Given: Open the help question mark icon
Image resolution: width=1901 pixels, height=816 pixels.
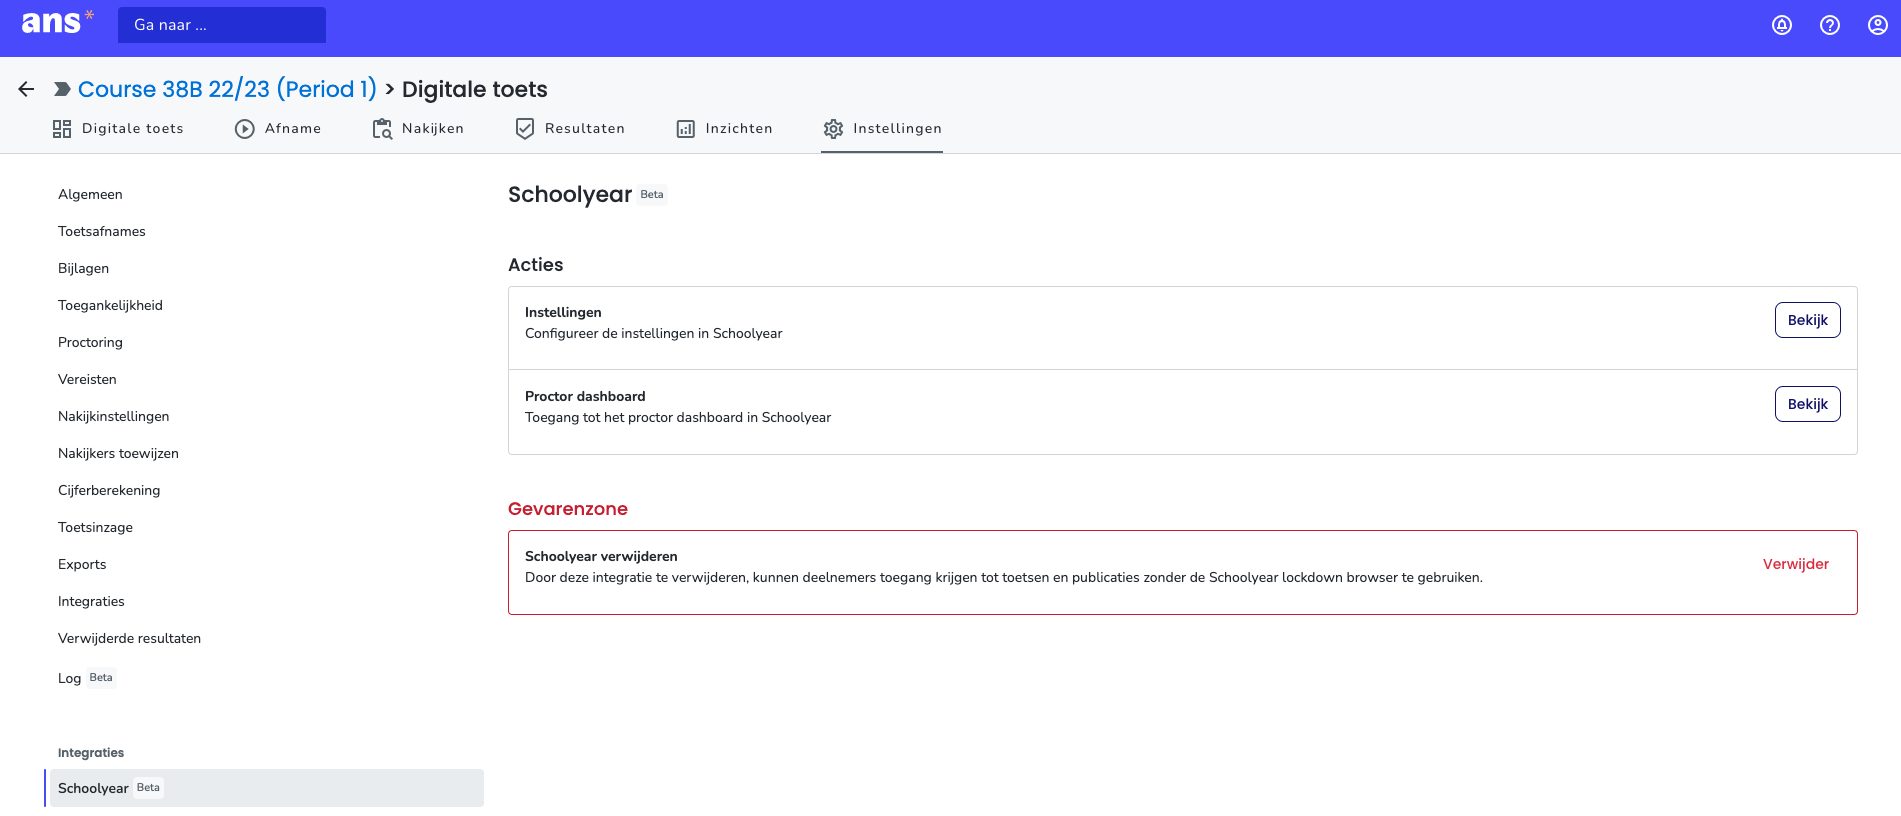Looking at the screenshot, I should pos(1830,25).
